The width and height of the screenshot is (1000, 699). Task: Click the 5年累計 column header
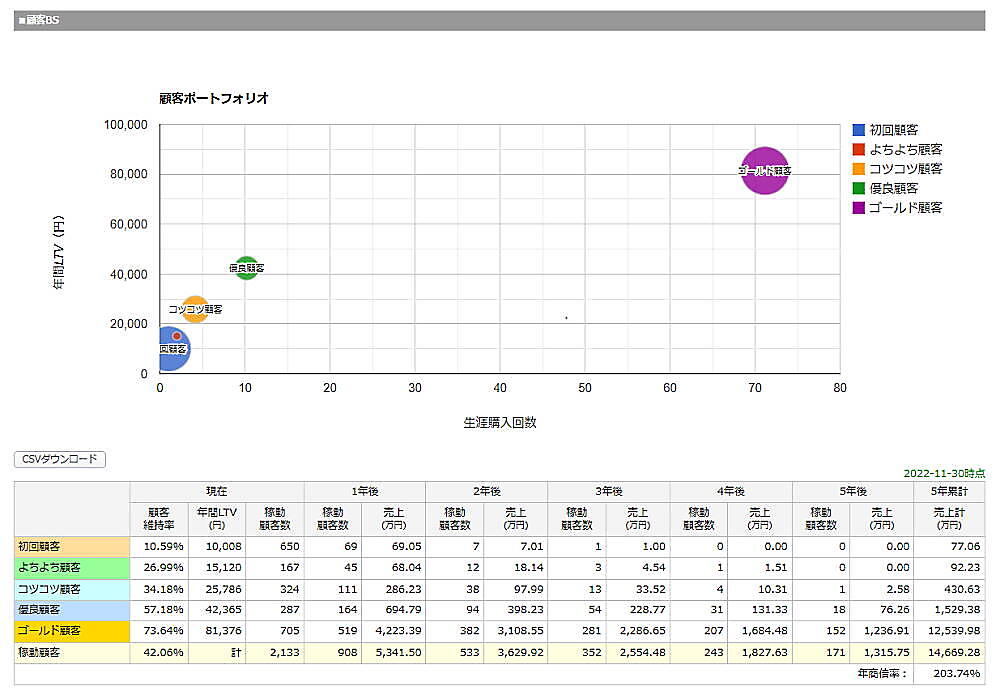[x=949, y=491]
